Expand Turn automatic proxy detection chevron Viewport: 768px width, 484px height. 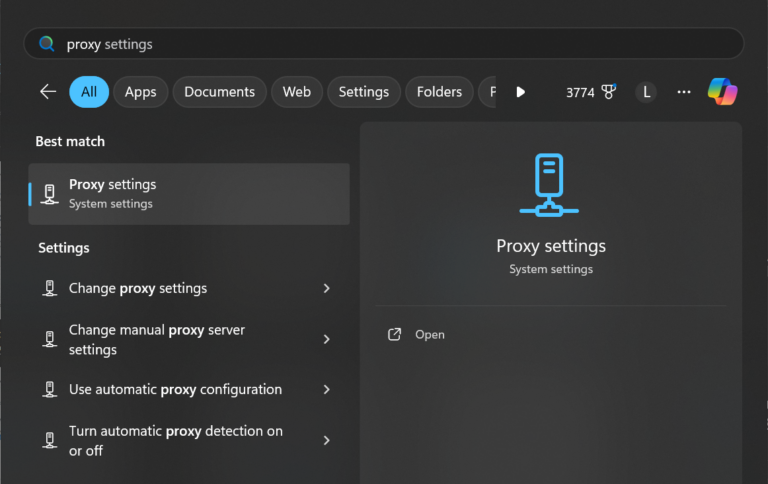click(x=326, y=441)
